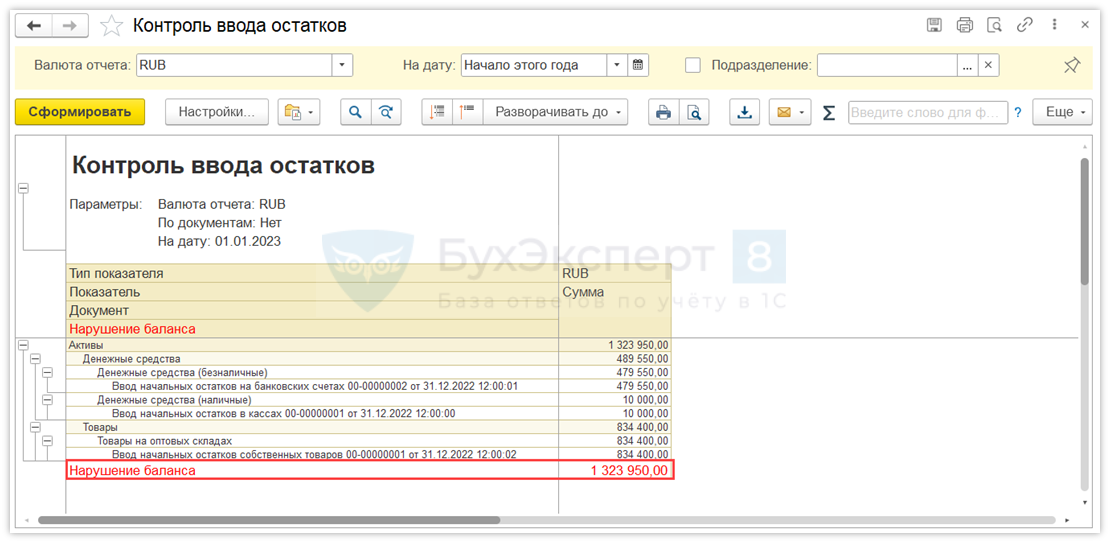Select the Товары row
This screenshot has height=543, width=1110.
[x=368, y=427]
